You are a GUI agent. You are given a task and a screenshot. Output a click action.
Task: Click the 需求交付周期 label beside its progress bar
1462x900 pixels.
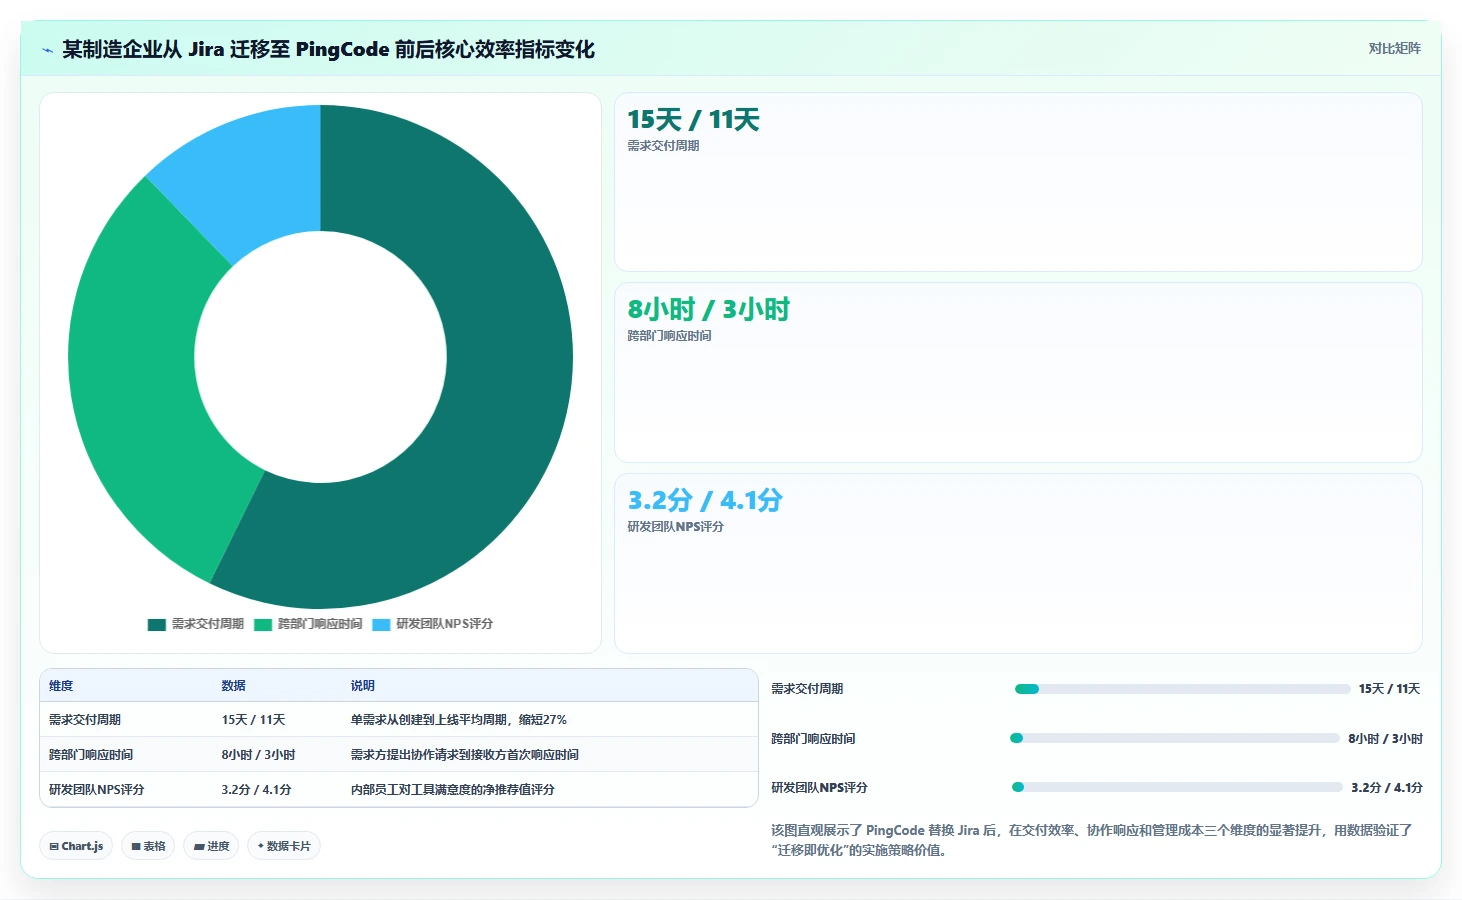(807, 689)
